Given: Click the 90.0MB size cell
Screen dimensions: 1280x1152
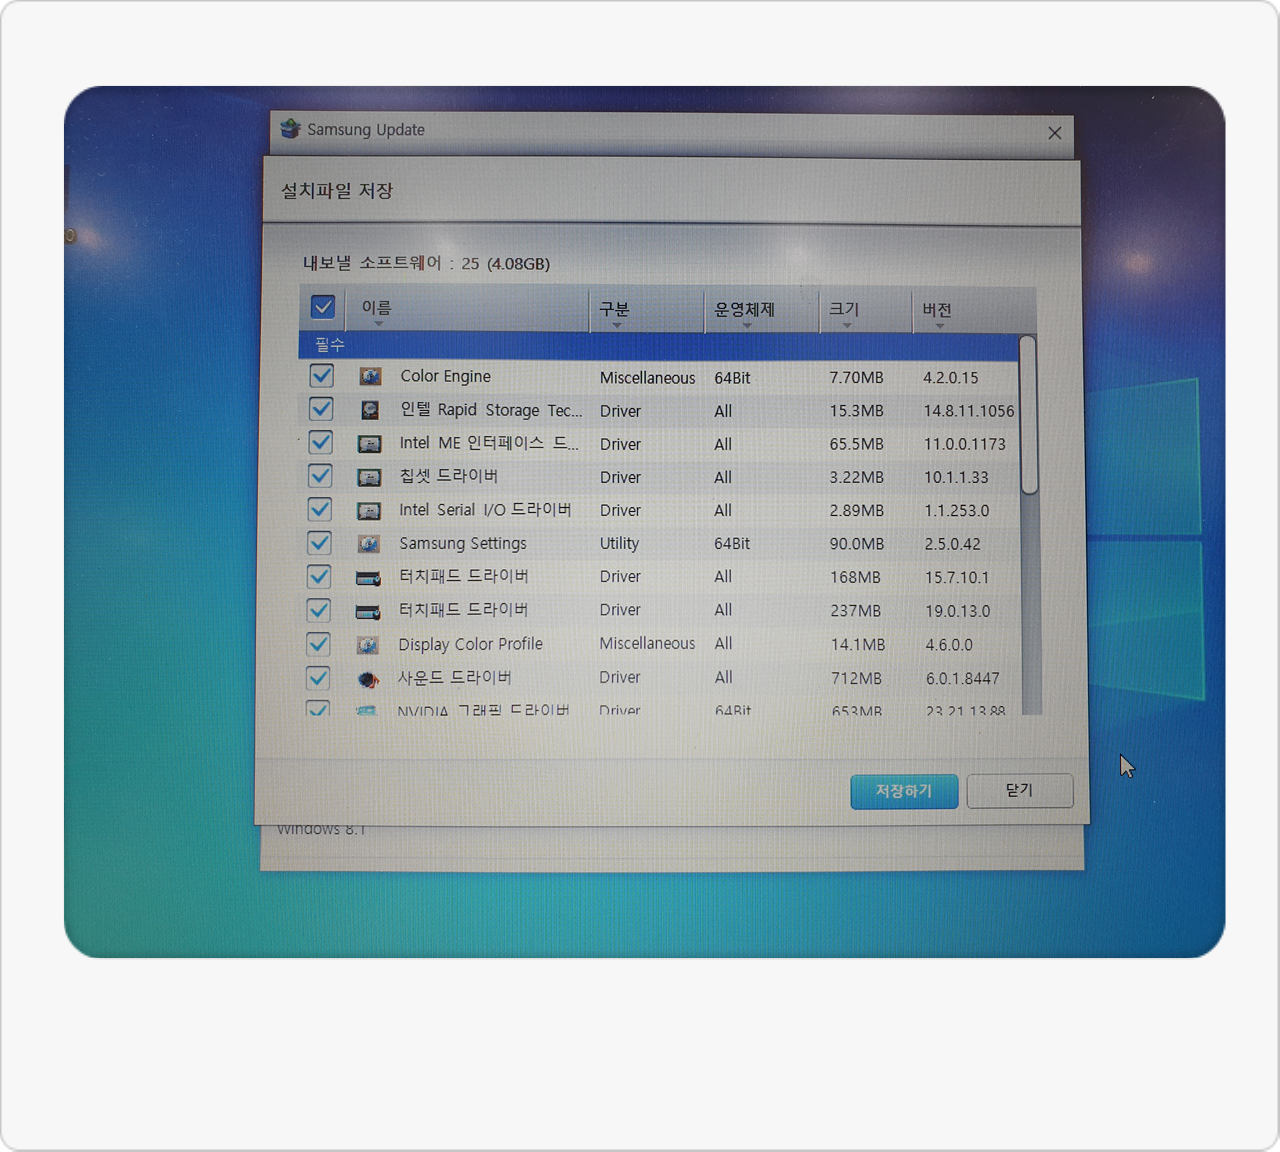Looking at the screenshot, I should click(857, 544).
